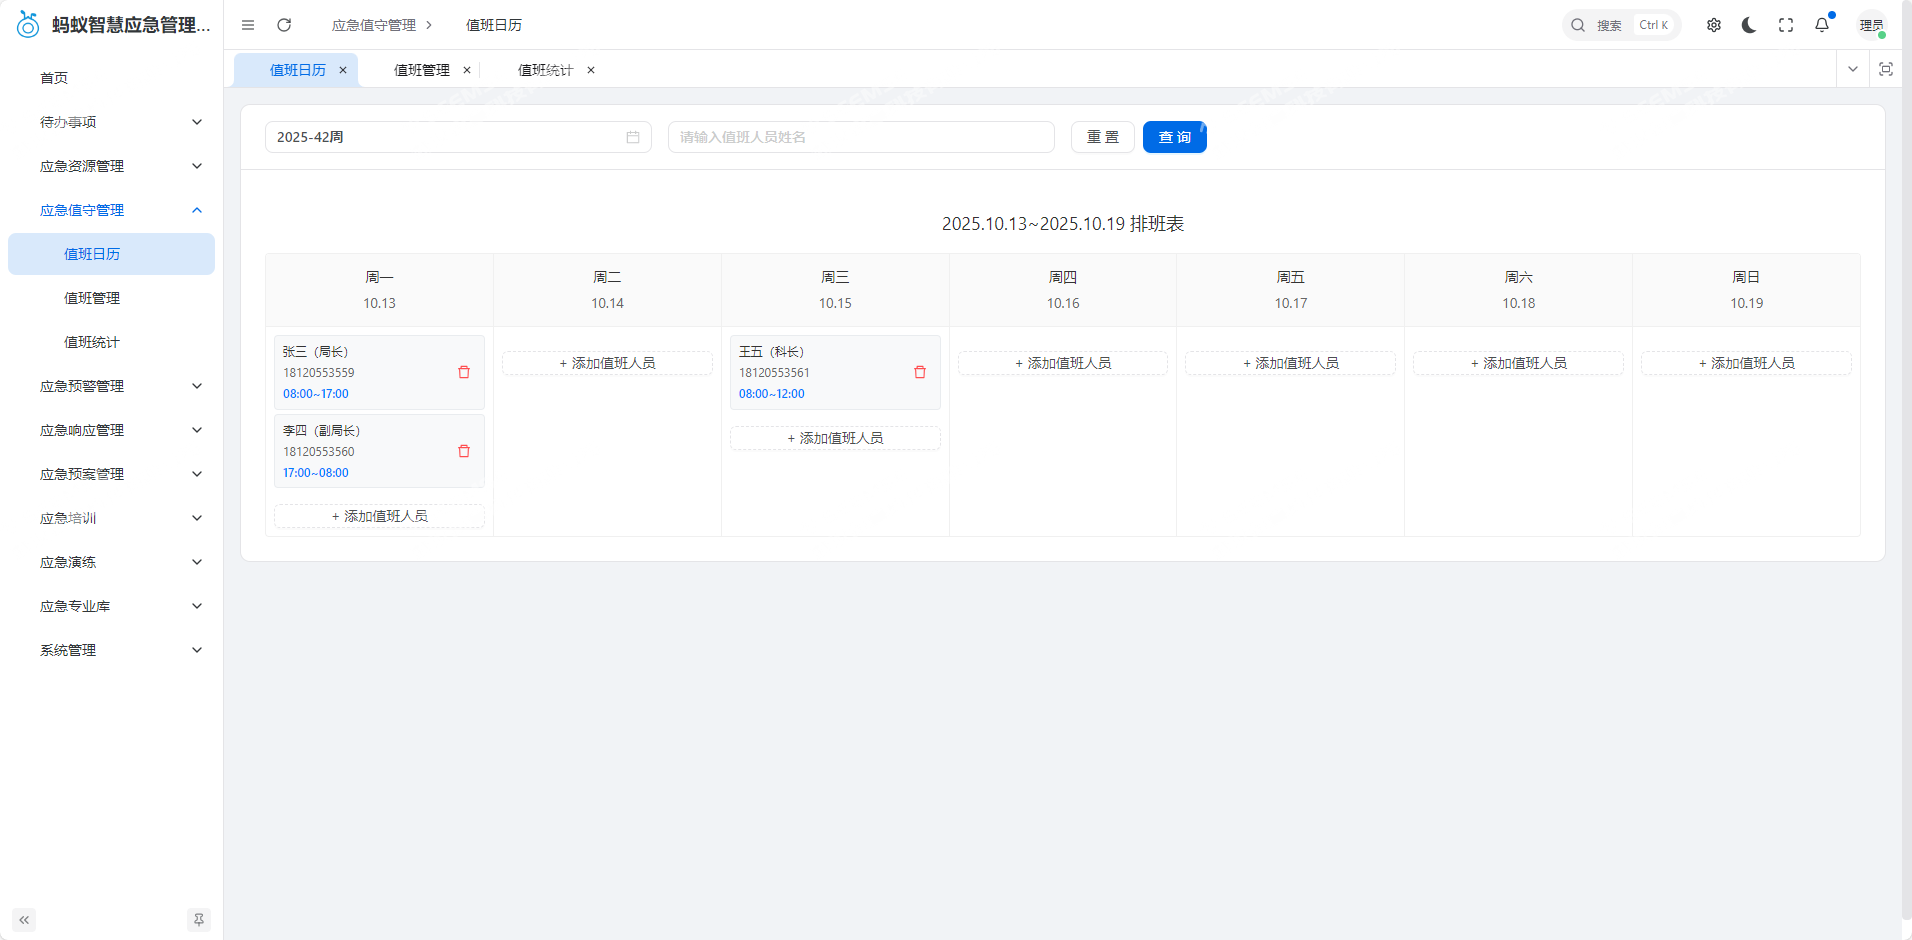The image size is (1912, 940).
Task: Toggle dark mode moon icon
Action: click(x=1749, y=25)
